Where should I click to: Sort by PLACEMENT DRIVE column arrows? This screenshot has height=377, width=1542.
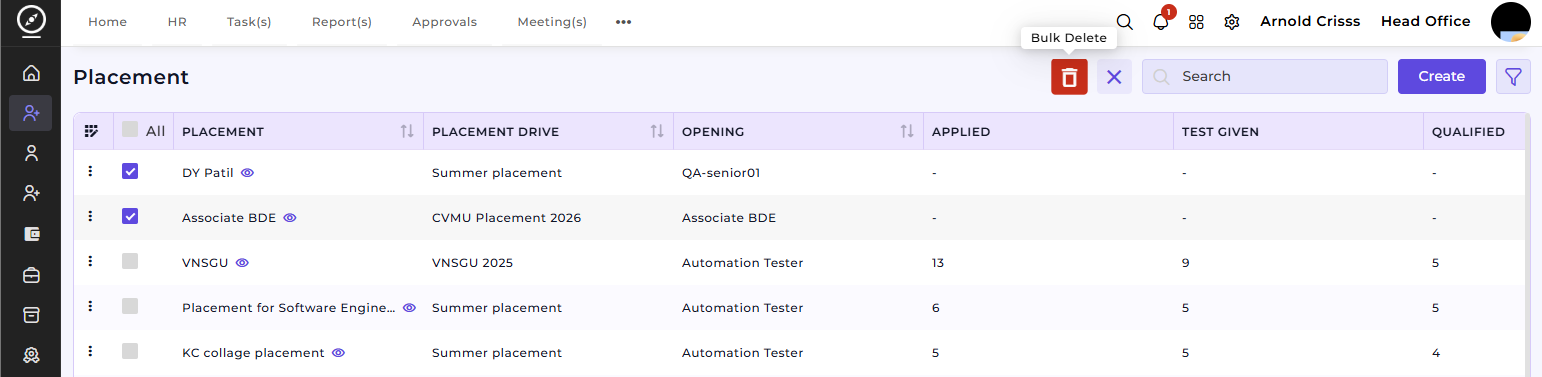657,132
